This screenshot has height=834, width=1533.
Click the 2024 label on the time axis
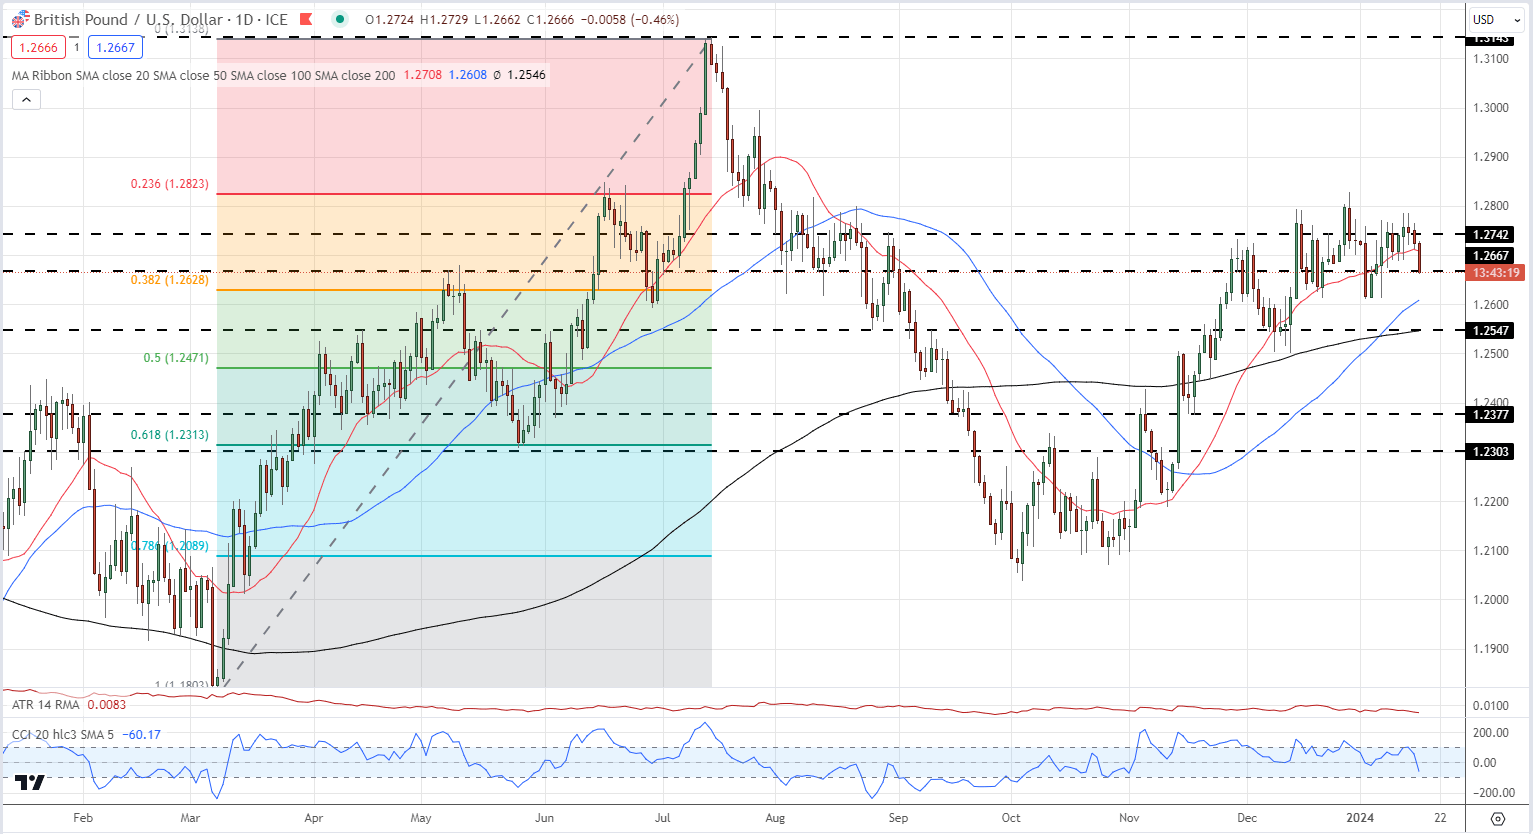pos(1359,818)
